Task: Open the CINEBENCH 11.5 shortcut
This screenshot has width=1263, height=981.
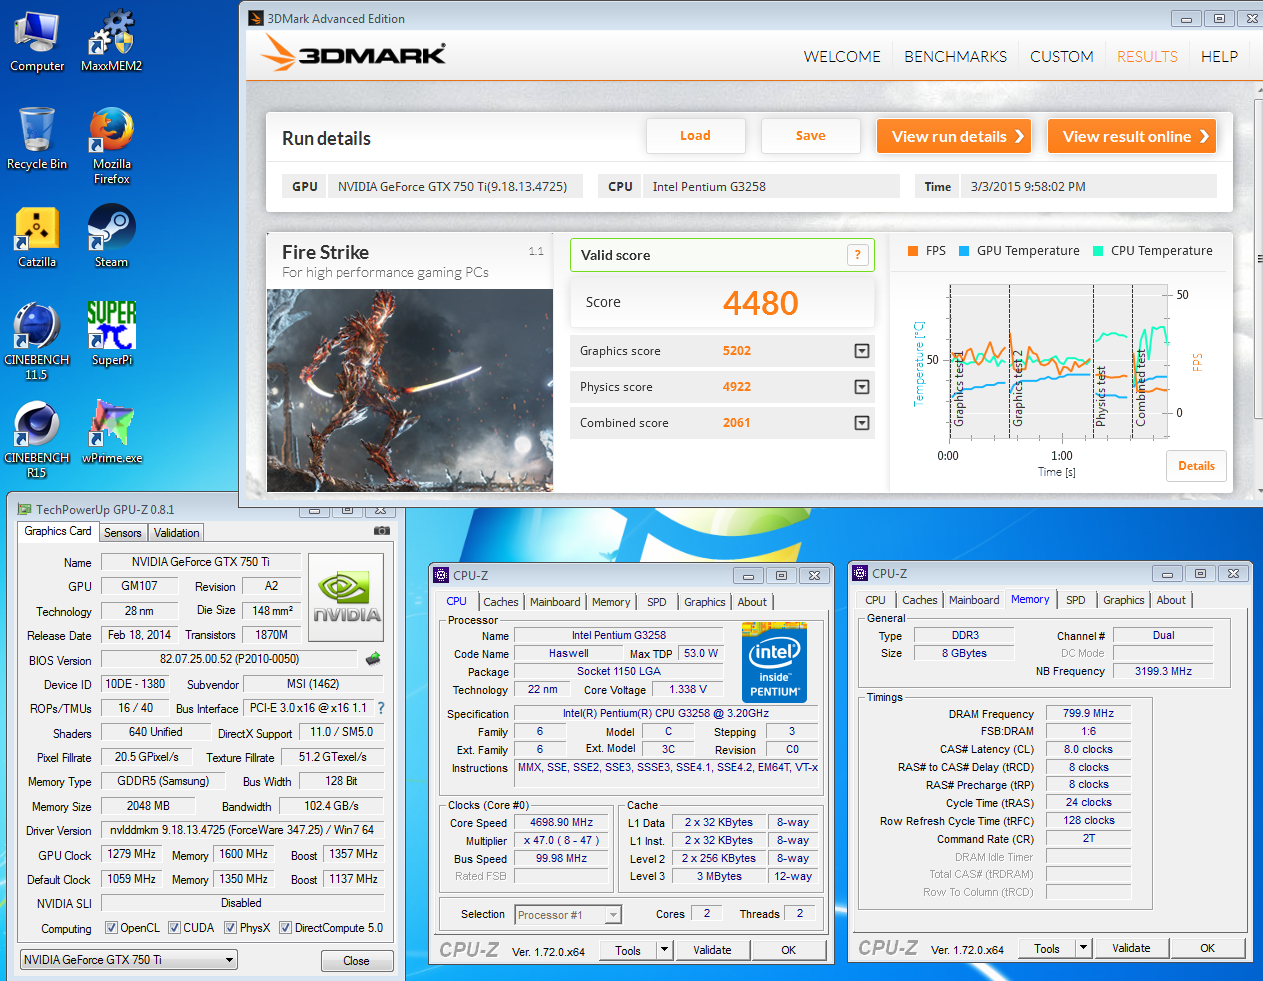Action: [x=37, y=342]
